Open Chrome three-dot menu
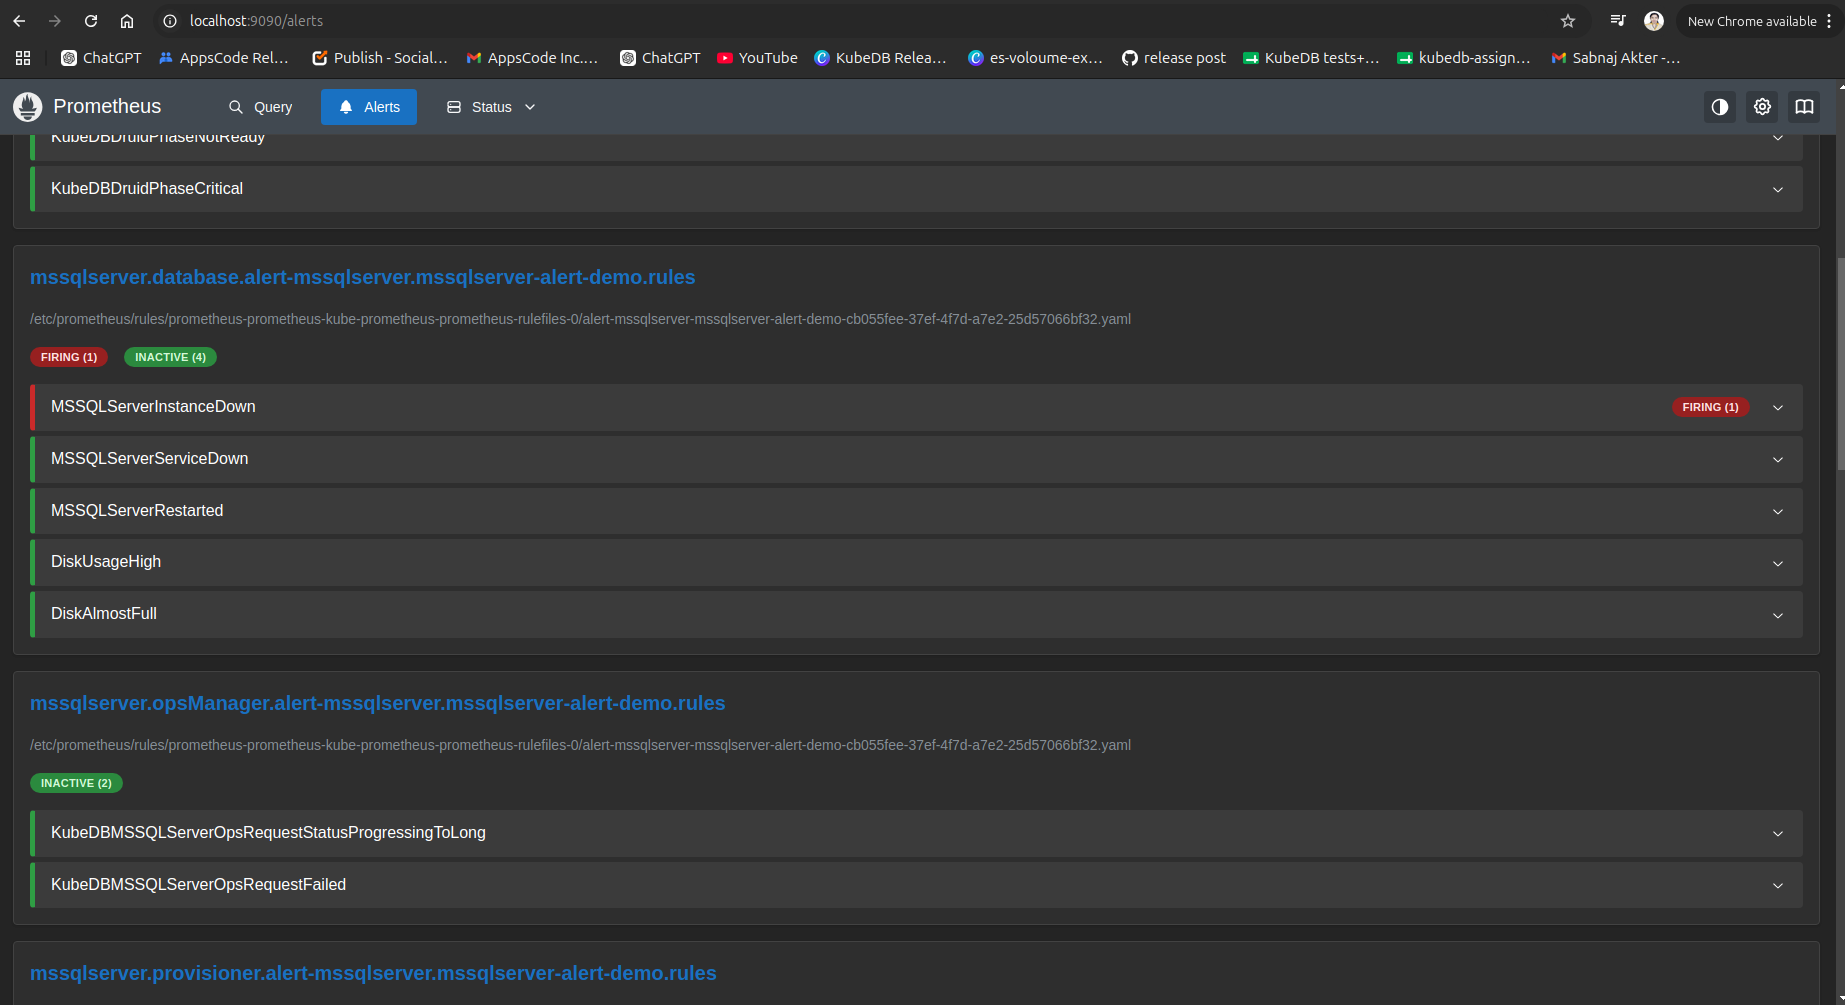Viewport: 1845px width, 1005px height. tap(1829, 21)
